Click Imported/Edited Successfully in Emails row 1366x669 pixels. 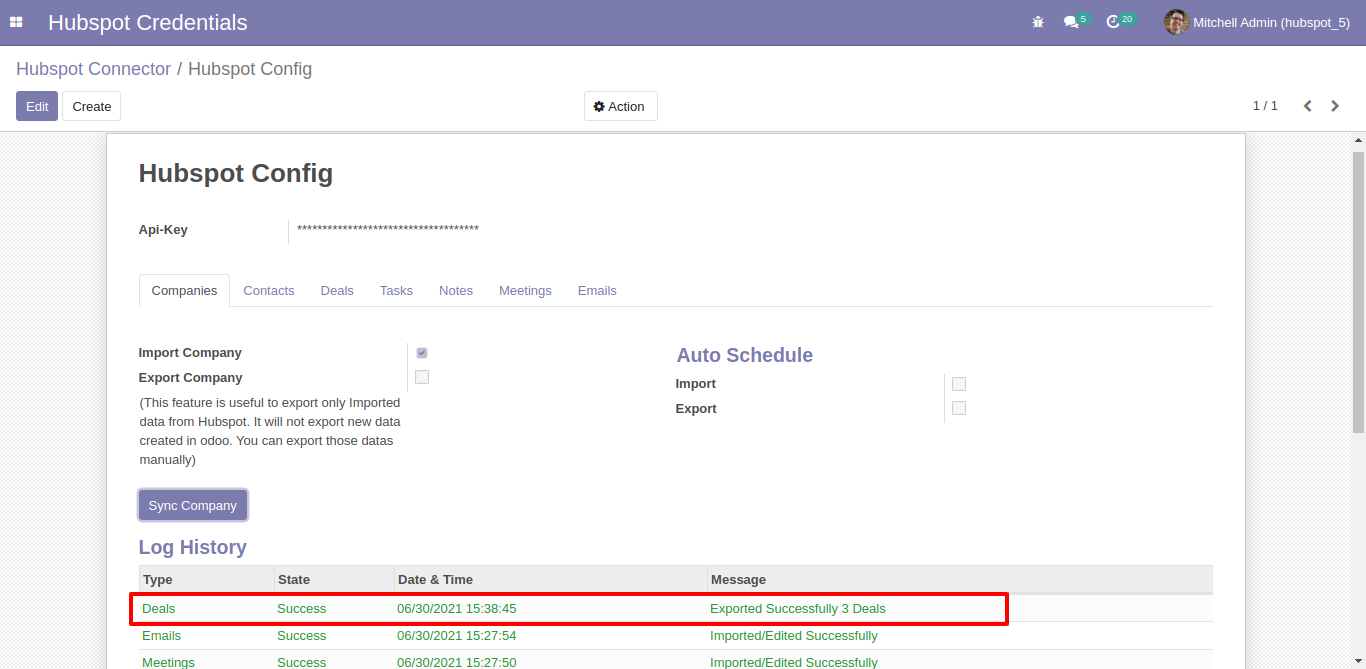[x=794, y=636]
